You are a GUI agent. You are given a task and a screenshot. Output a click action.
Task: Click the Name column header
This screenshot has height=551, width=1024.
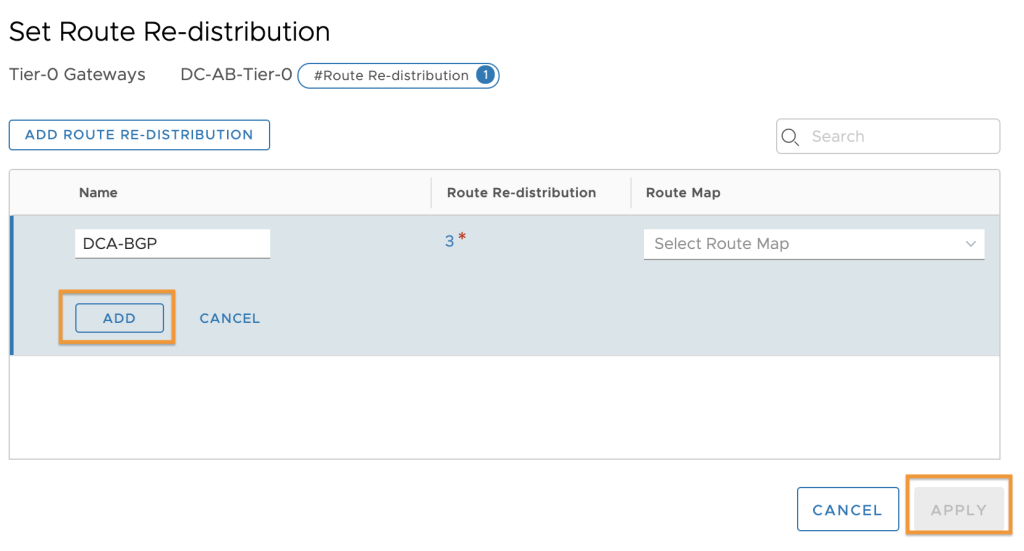(98, 192)
